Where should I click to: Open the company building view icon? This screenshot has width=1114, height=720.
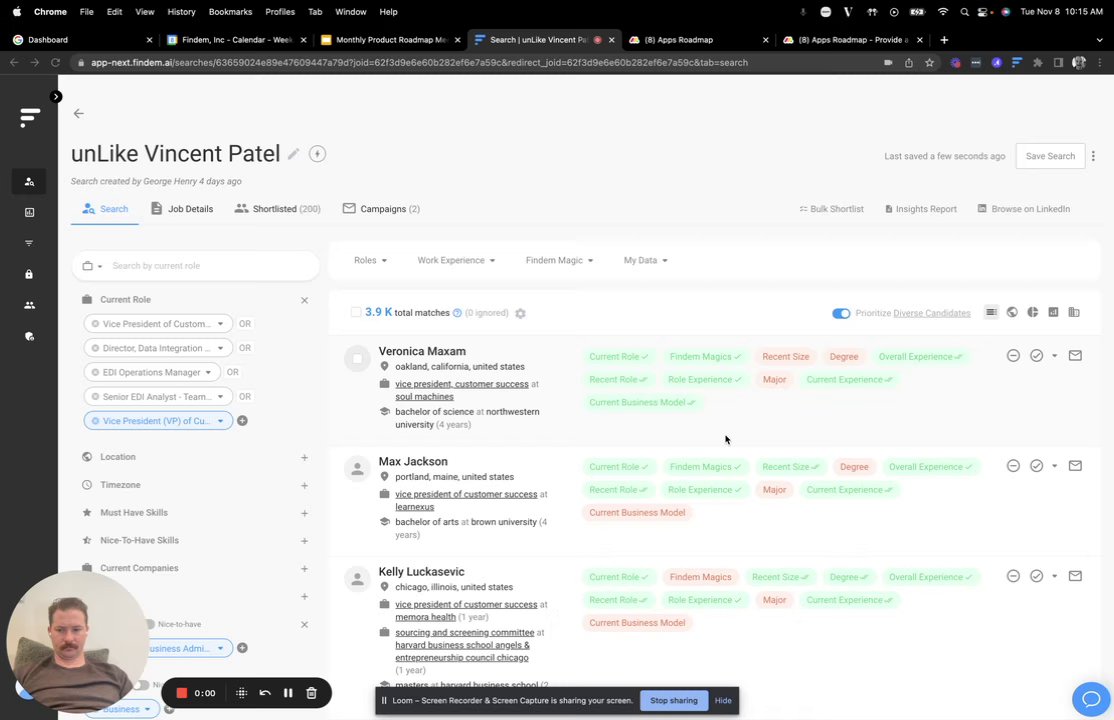[x=1074, y=312]
